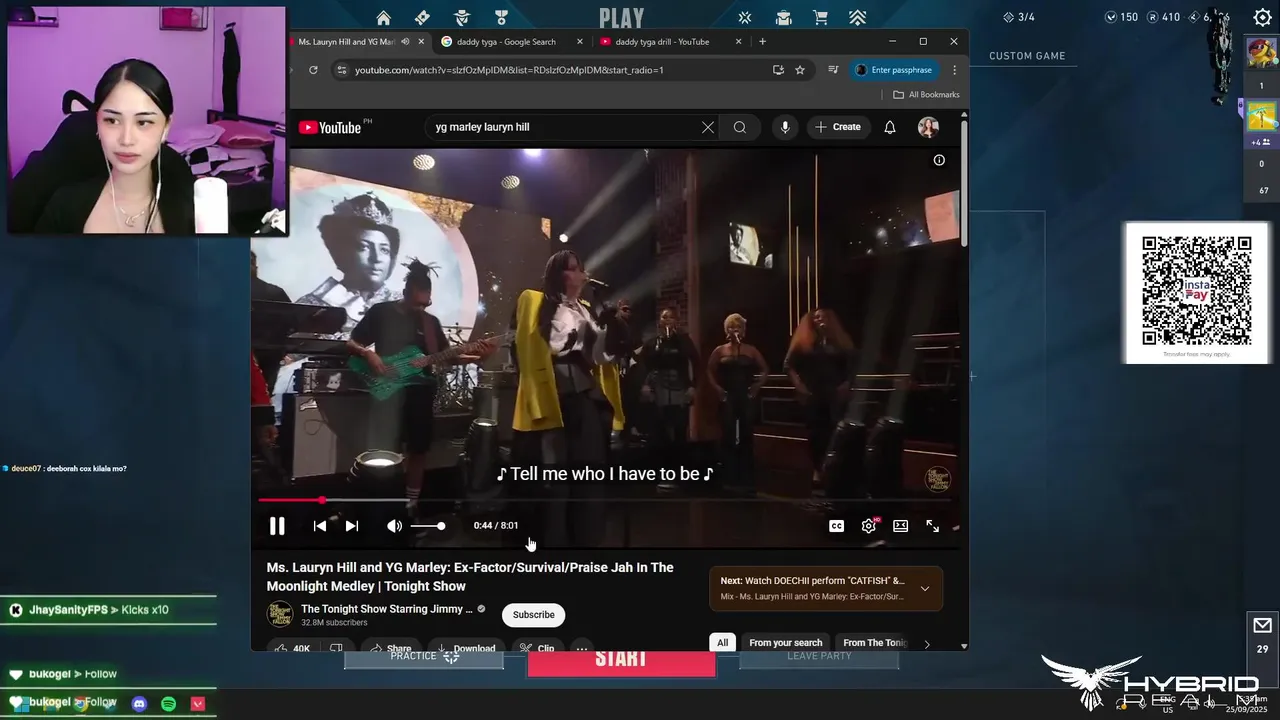Click Enter passphrase profile button
1280x720 pixels.
coord(894,70)
